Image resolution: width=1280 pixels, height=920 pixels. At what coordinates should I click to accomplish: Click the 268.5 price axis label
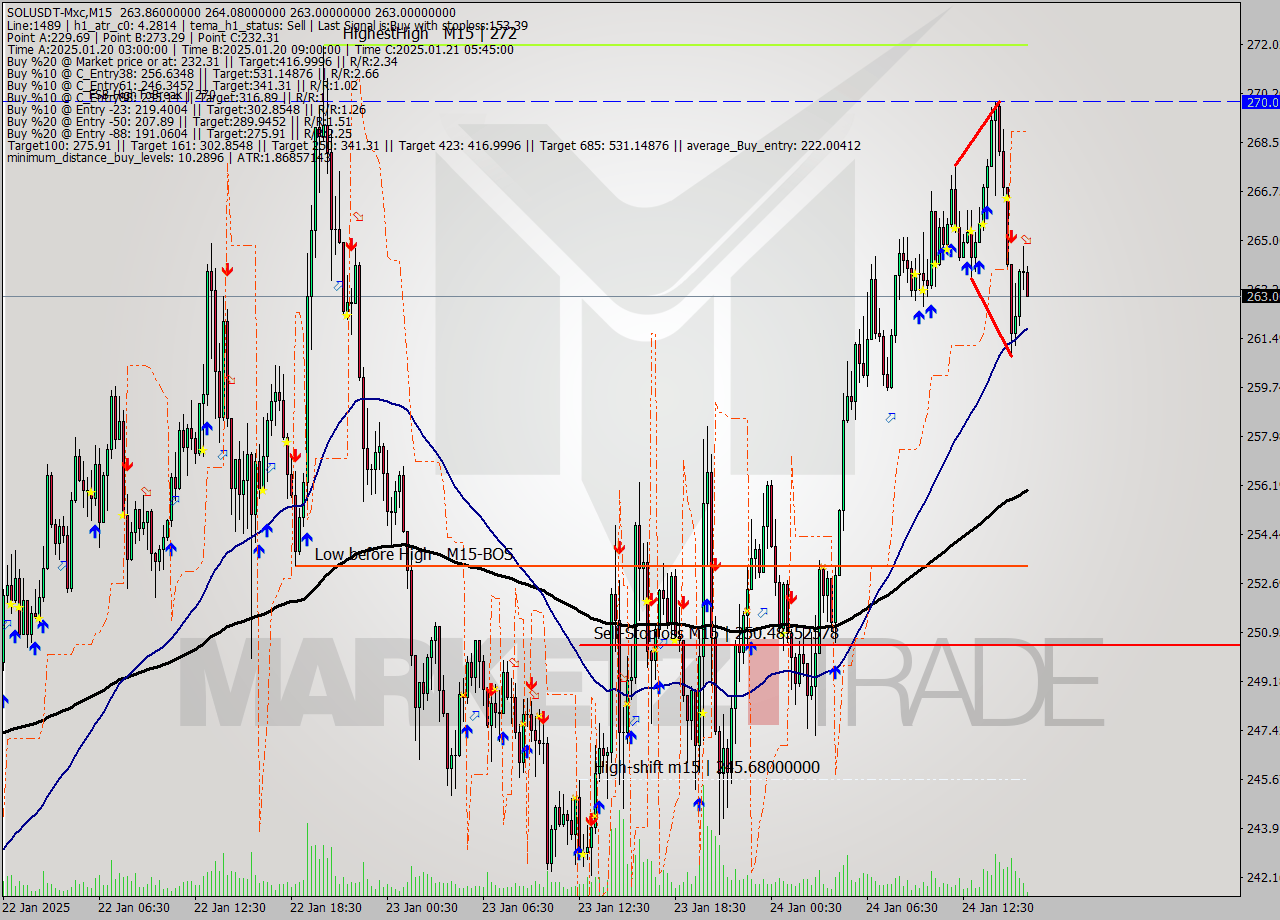1263,143
